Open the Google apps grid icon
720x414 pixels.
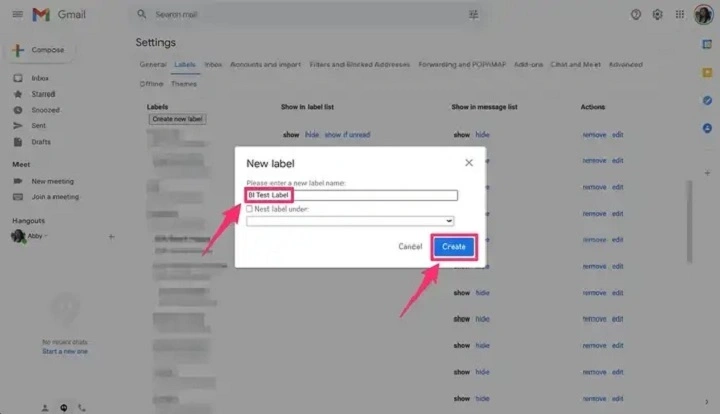tap(679, 15)
